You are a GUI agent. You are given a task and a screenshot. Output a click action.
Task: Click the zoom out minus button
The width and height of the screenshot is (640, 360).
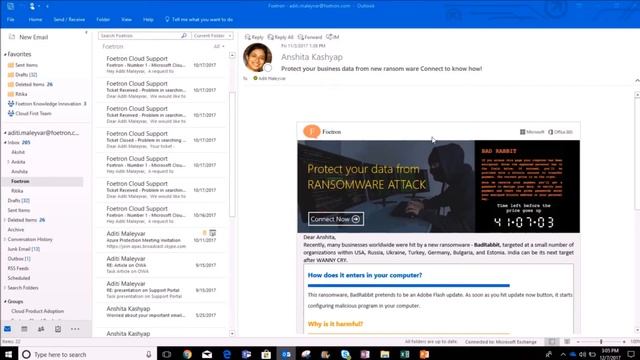coord(578,342)
